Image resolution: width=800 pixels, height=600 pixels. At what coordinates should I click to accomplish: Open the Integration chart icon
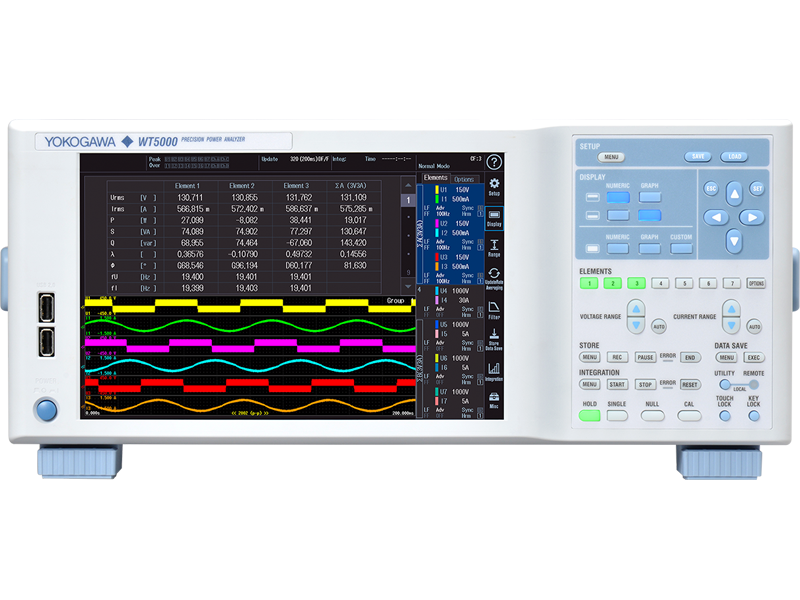coord(494,371)
